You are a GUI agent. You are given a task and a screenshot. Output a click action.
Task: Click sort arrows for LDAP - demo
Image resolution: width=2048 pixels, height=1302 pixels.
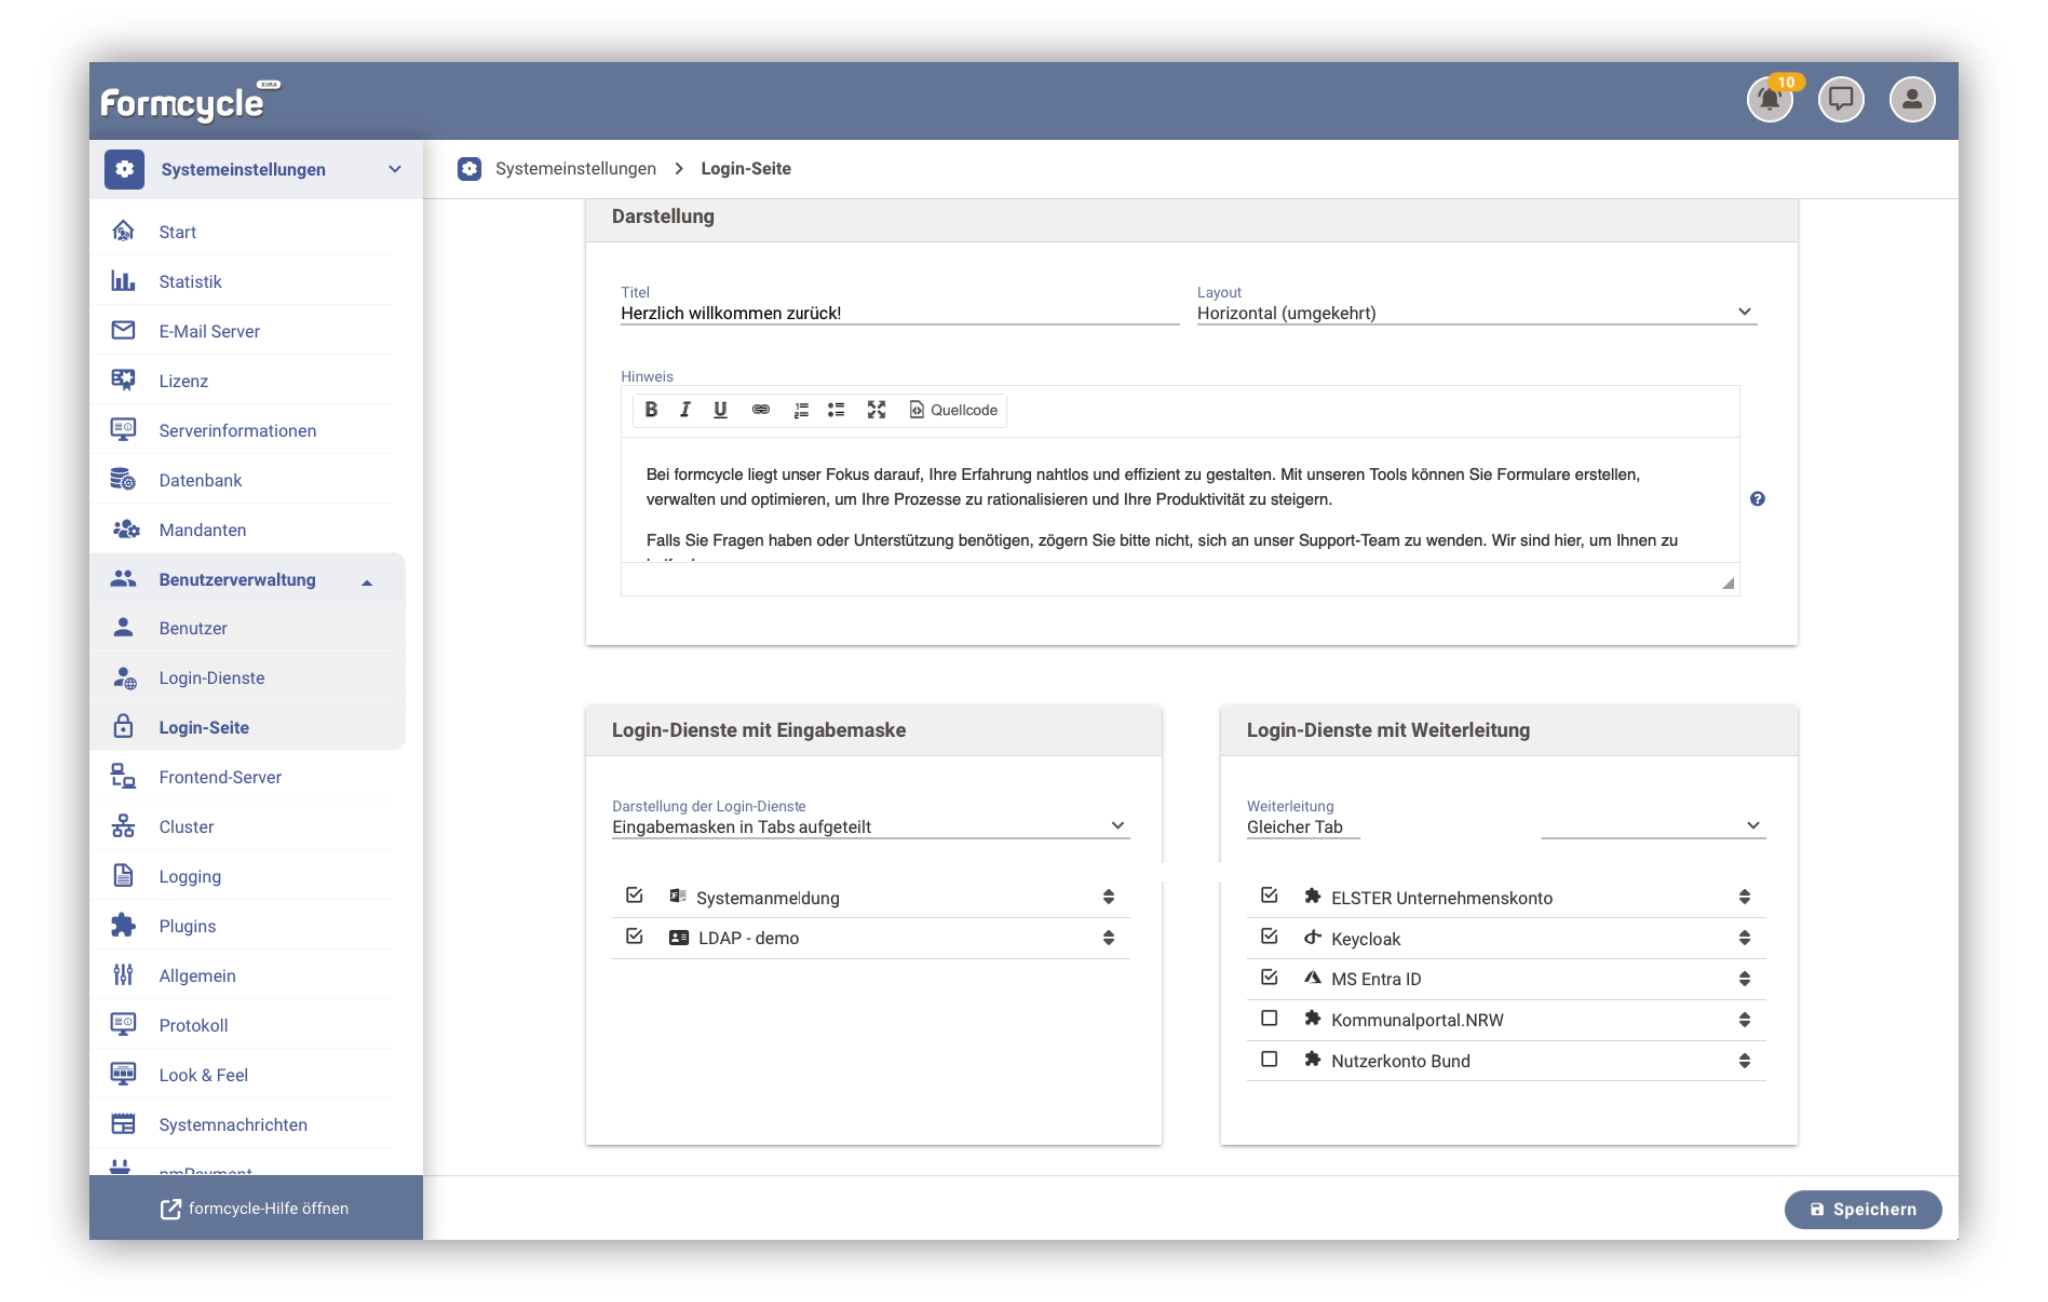pyautogui.click(x=1108, y=938)
